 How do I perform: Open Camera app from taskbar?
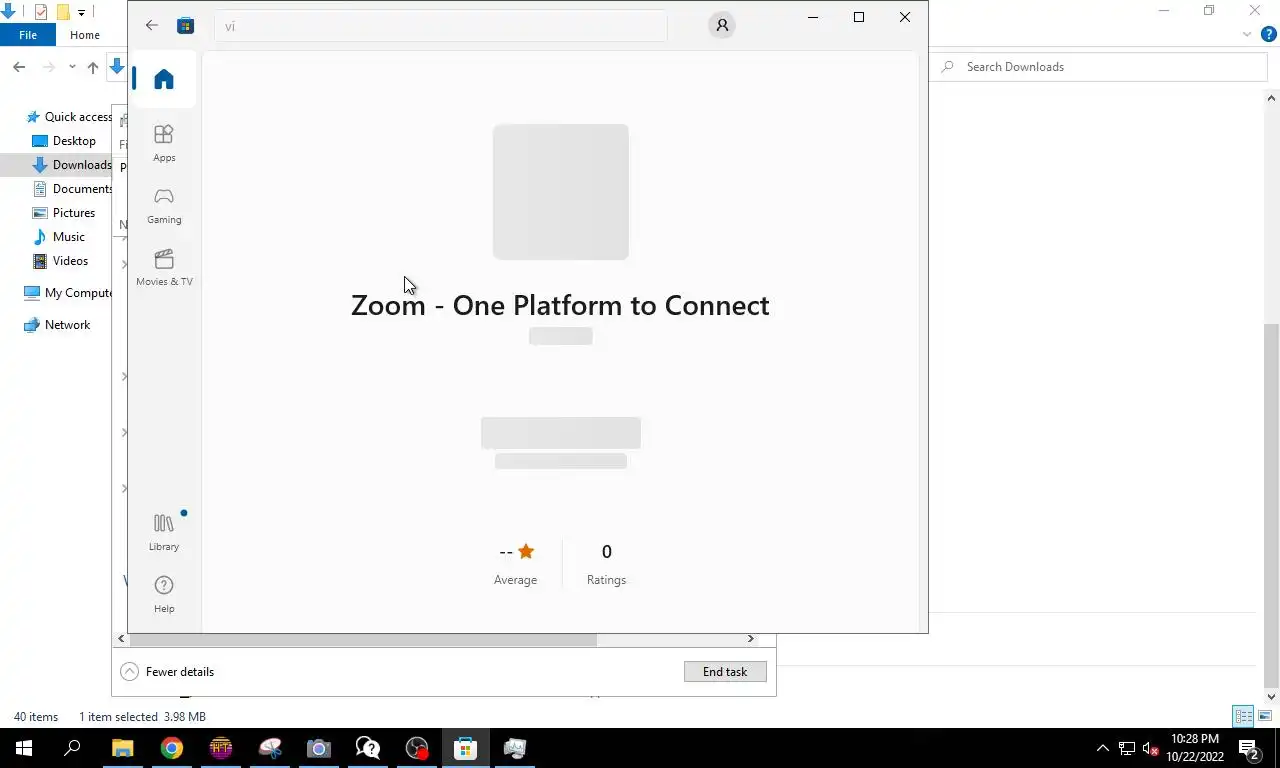click(319, 748)
